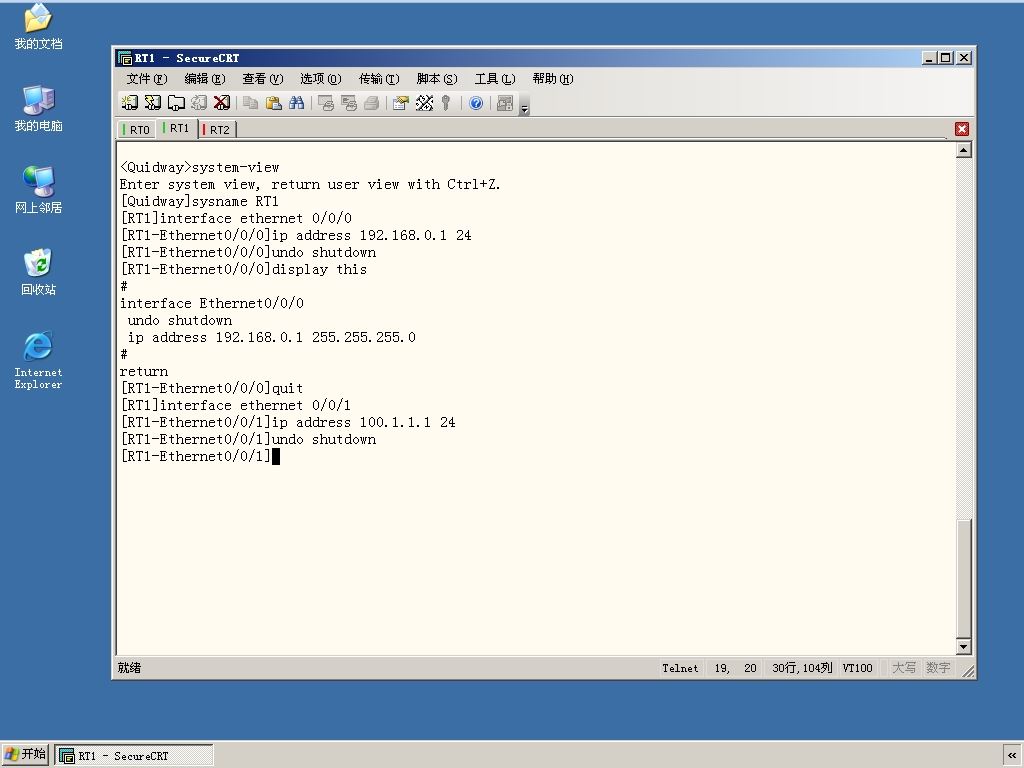The height and width of the screenshot is (768, 1024).
Task: Open the 查看(V) menu
Action: pos(263,79)
